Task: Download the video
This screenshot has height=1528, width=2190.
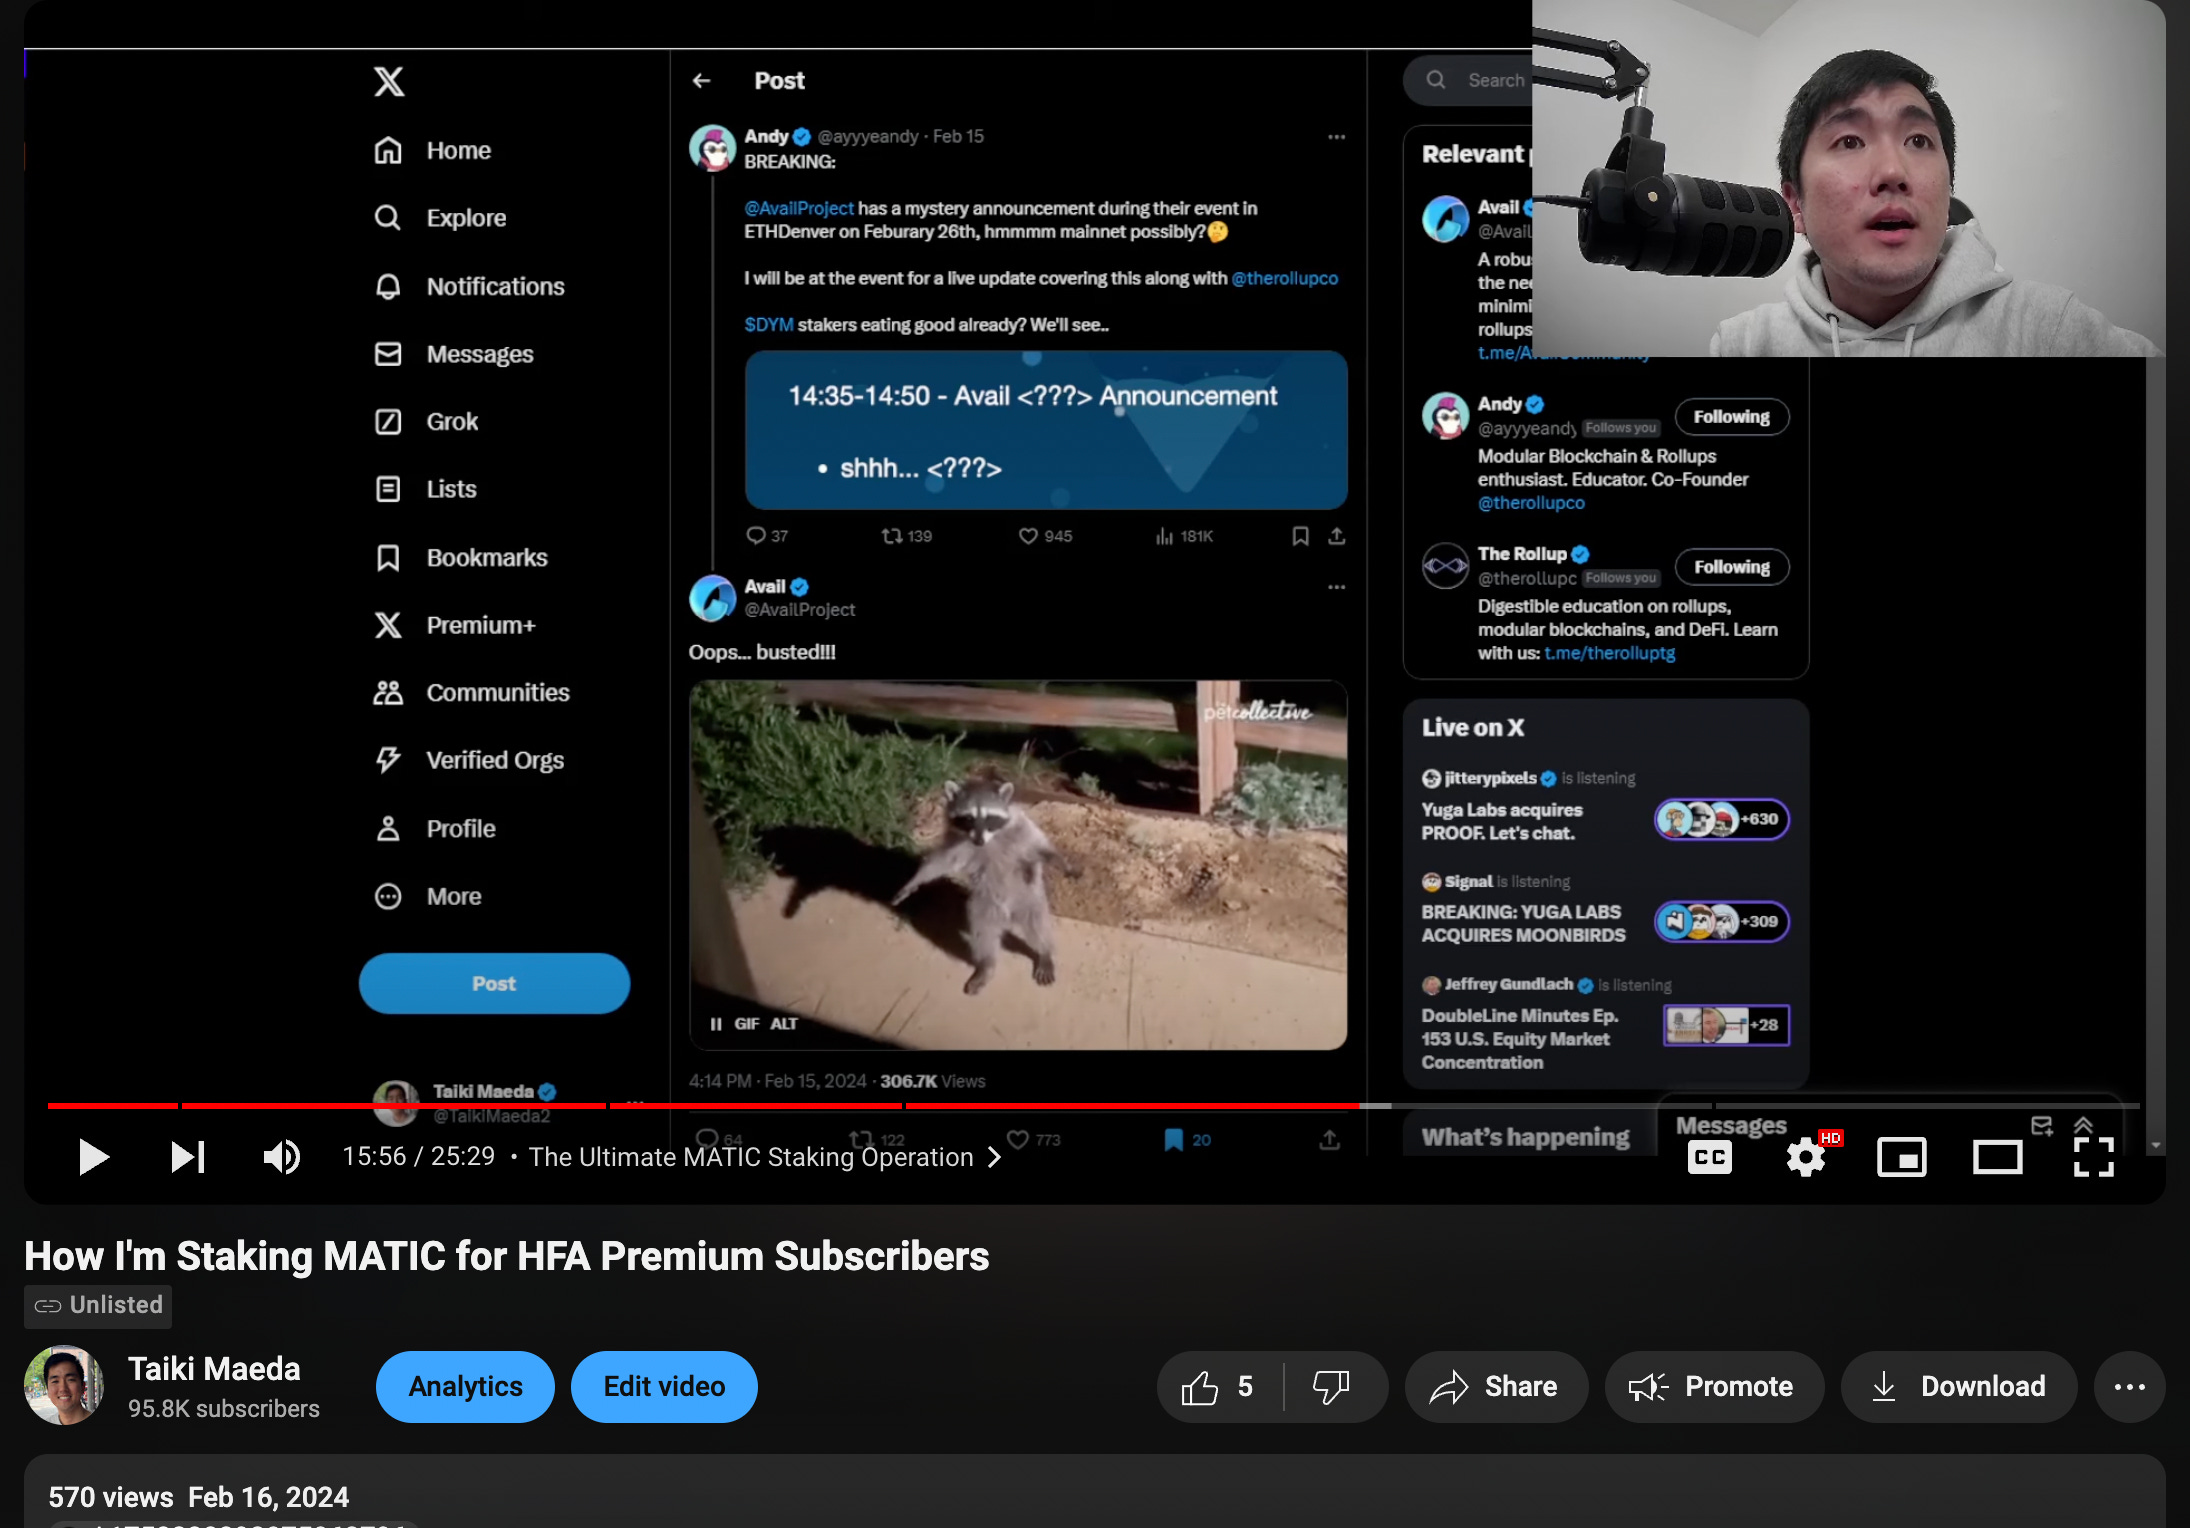Action: click(x=1958, y=1387)
